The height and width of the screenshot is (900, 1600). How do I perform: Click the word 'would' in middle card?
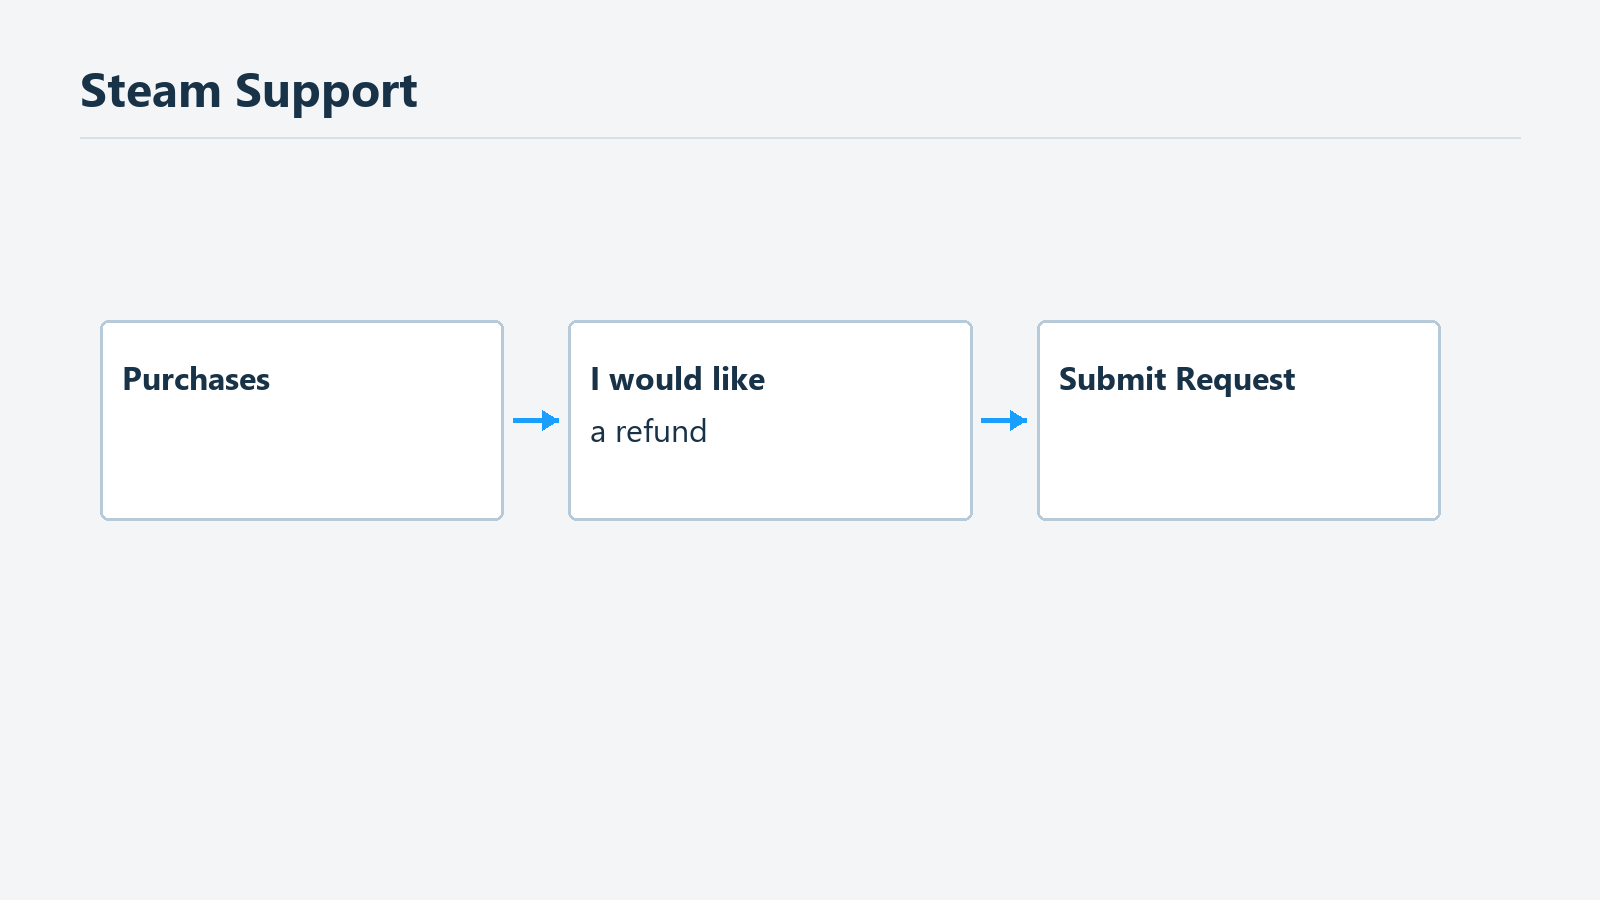[x=656, y=379]
